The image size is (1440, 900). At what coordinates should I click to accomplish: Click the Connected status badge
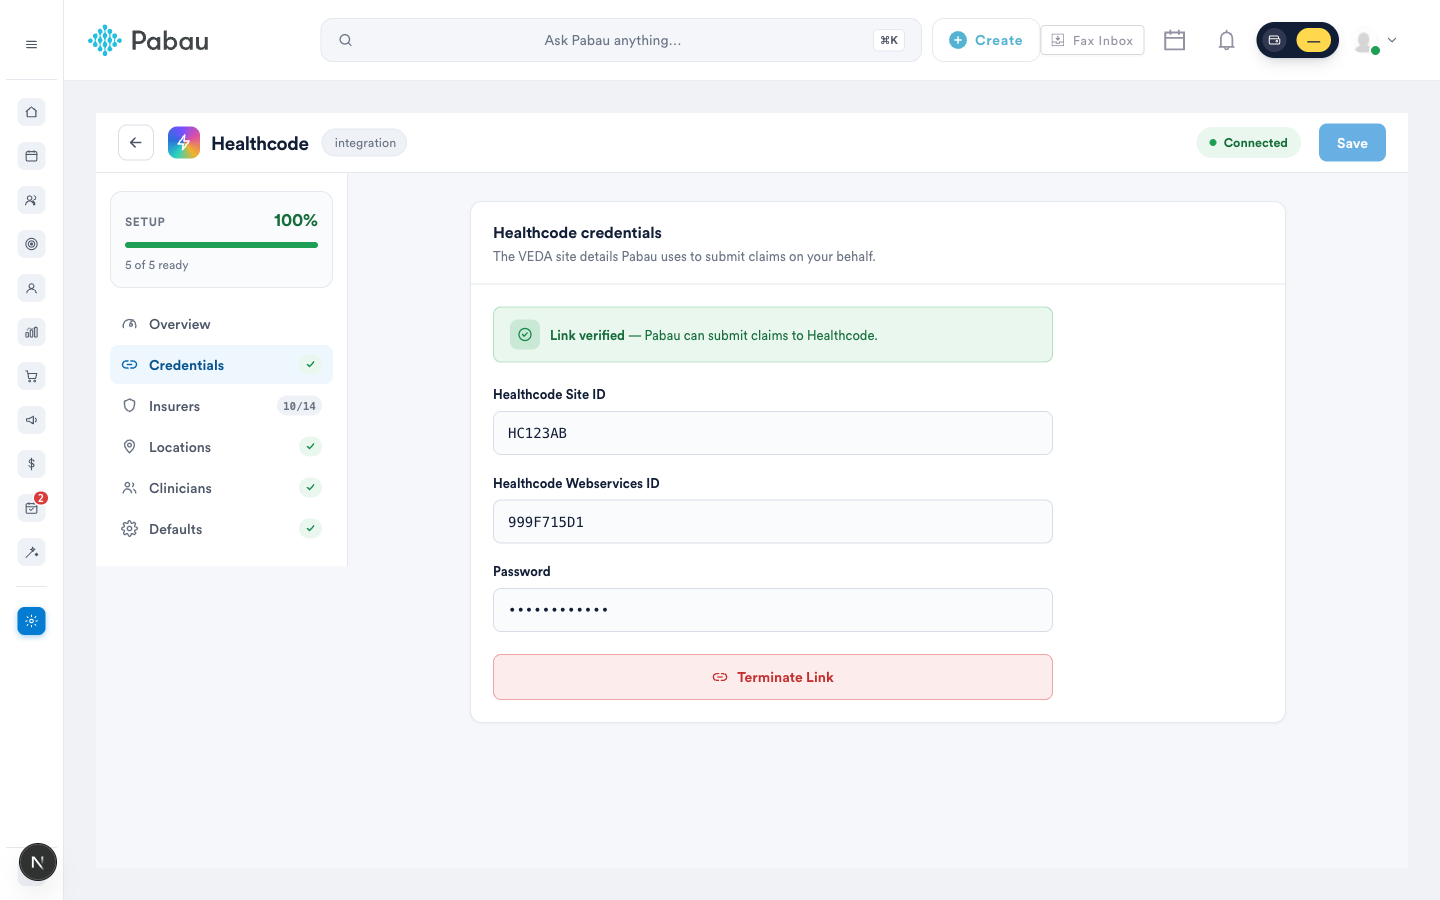[1248, 143]
